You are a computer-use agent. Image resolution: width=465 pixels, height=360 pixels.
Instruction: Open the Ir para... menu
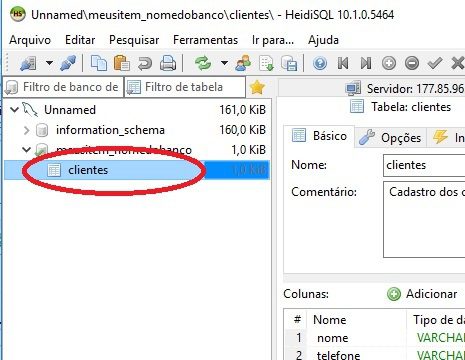click(273, 40)
